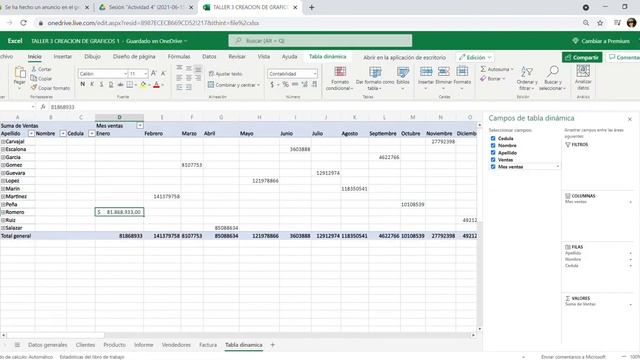
Task: Open the Mes ventas column filter dropdown
Action: (140, 125)
